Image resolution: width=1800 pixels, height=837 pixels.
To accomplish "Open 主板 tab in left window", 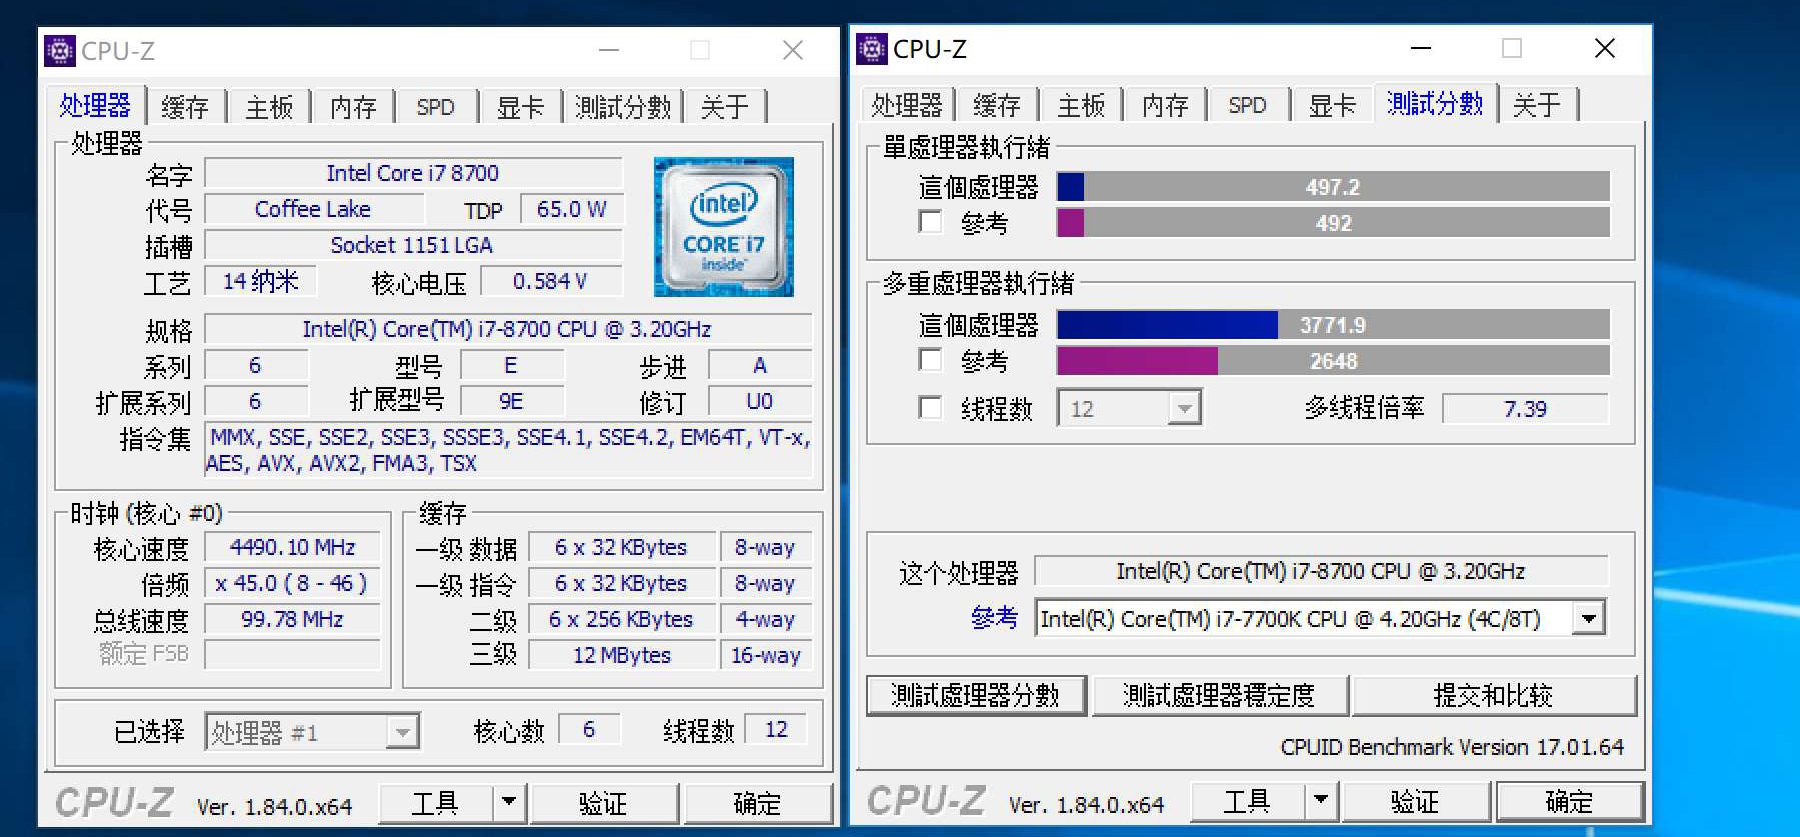I will coord(269,107).
